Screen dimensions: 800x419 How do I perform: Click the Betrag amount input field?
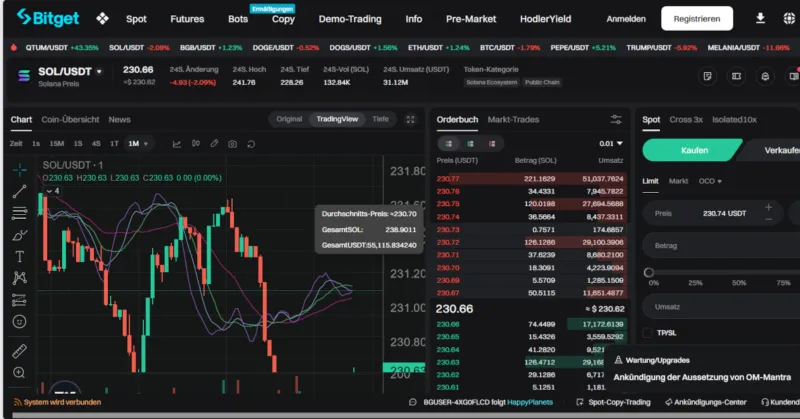click(x=721, y=245)
